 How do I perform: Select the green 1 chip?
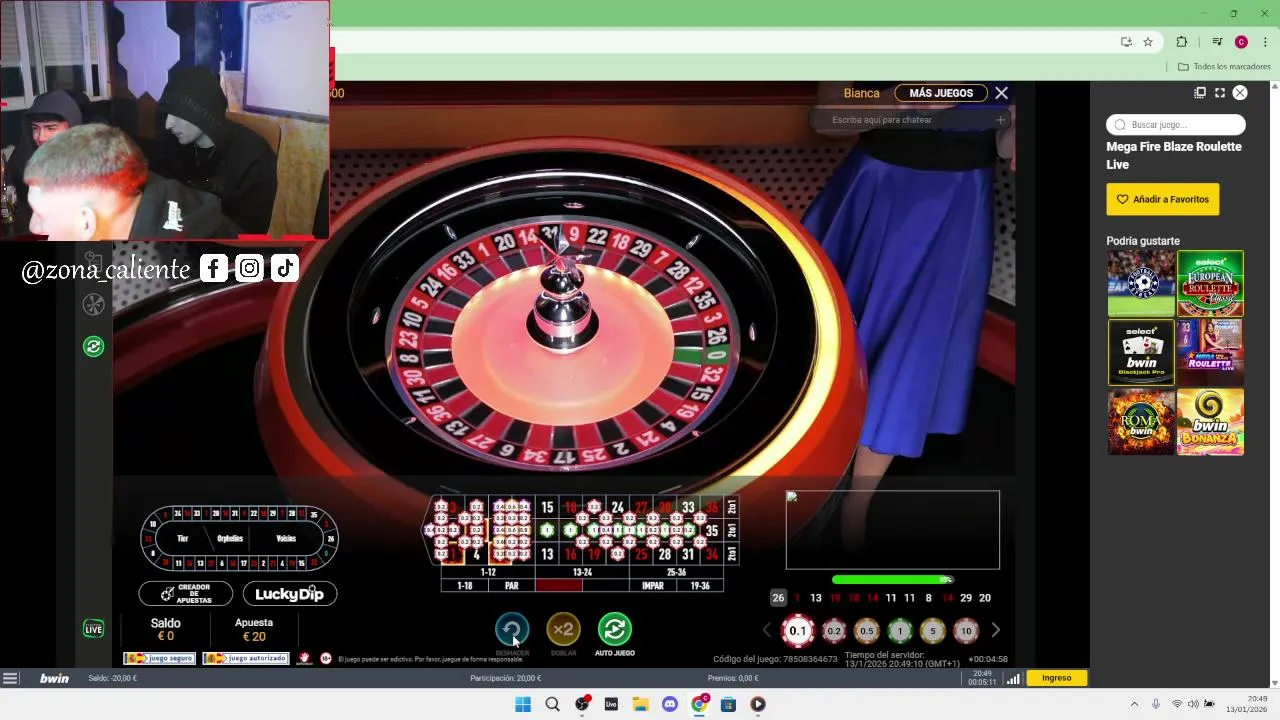pyautogui.click(x=900, y=631)
